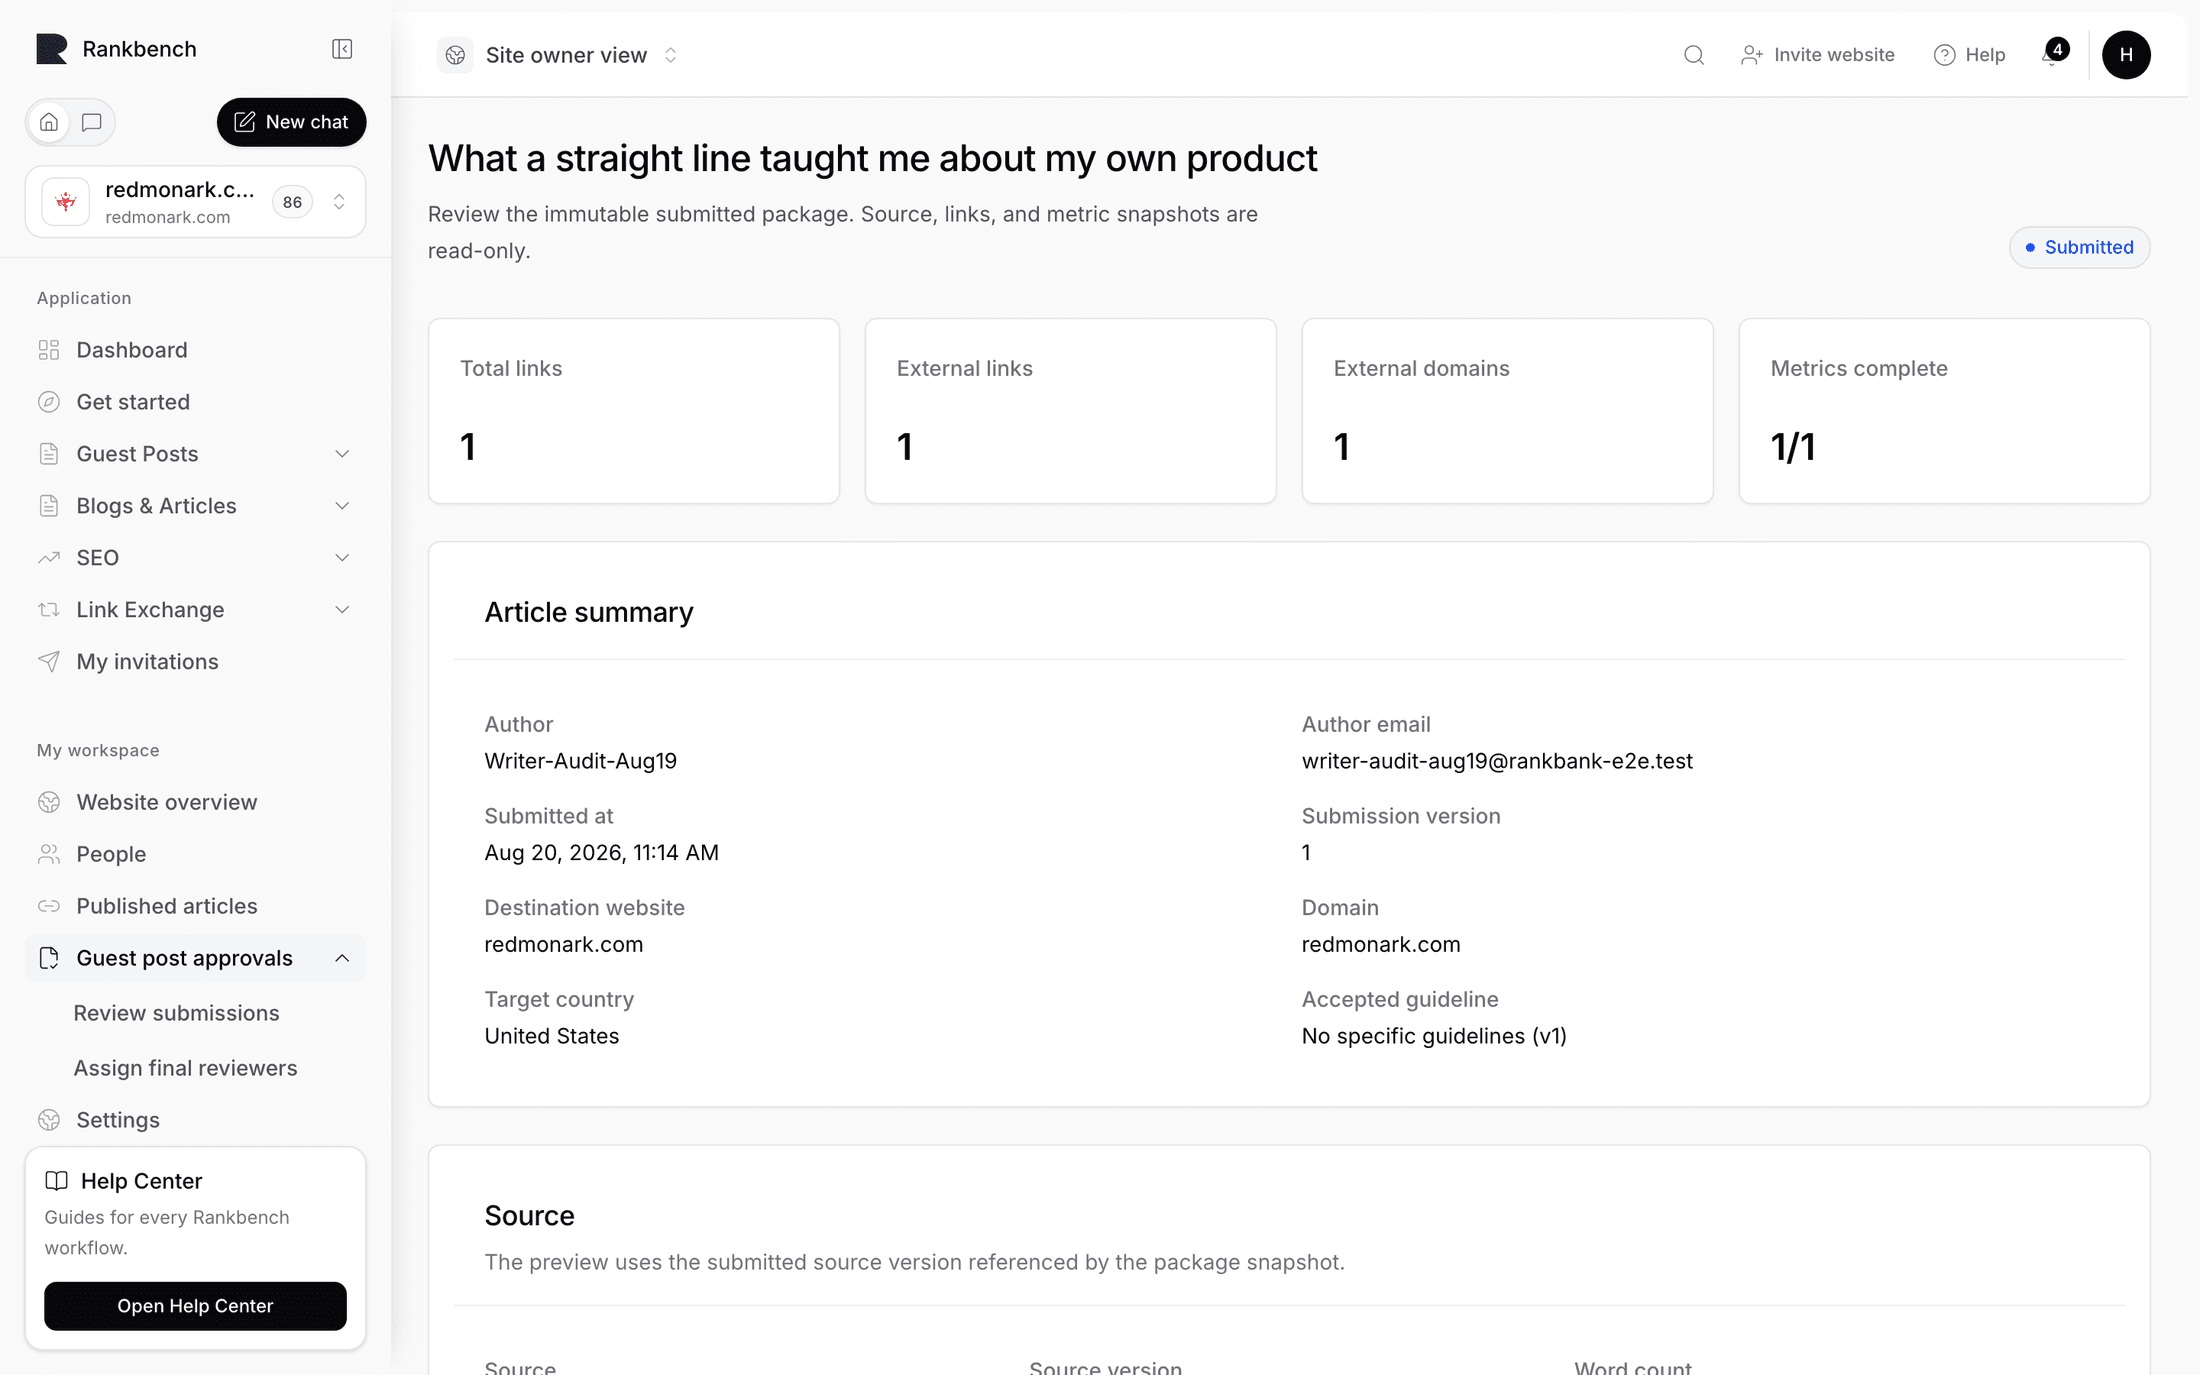The image size is (2200, 1375).
Task: Open the Help link in header
Action: coord(1969,55)
